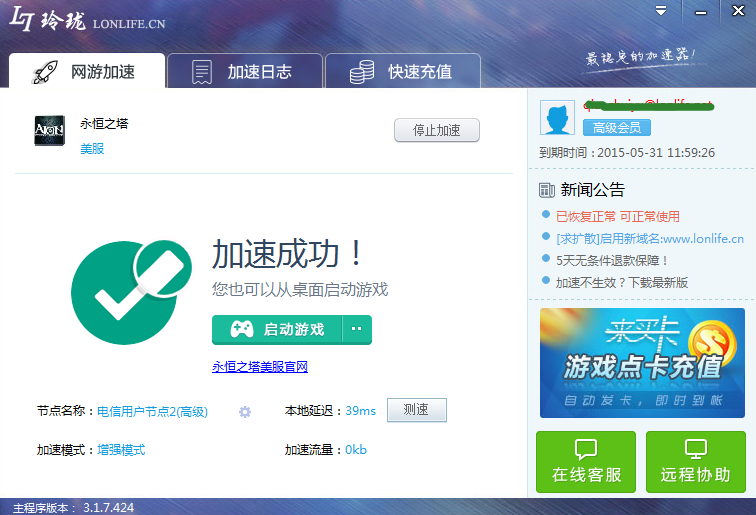756x515 pixels.
Task: Click the 增强模式 acceleration mode
Action: point(121,450)
